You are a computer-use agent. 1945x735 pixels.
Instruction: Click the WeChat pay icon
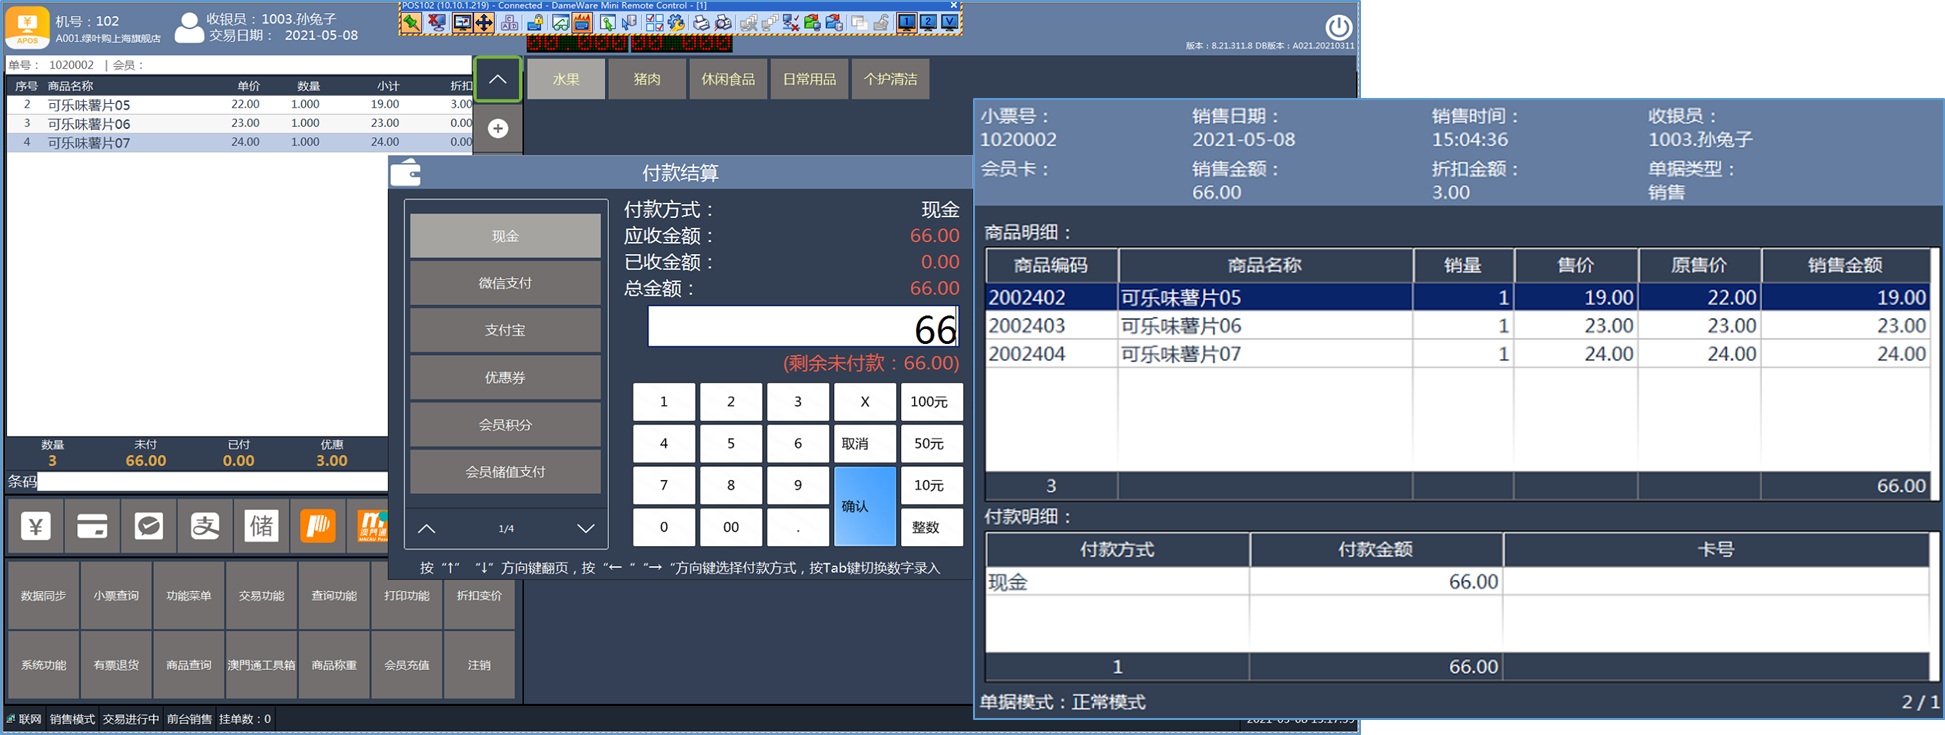click(x=149, y=526)
